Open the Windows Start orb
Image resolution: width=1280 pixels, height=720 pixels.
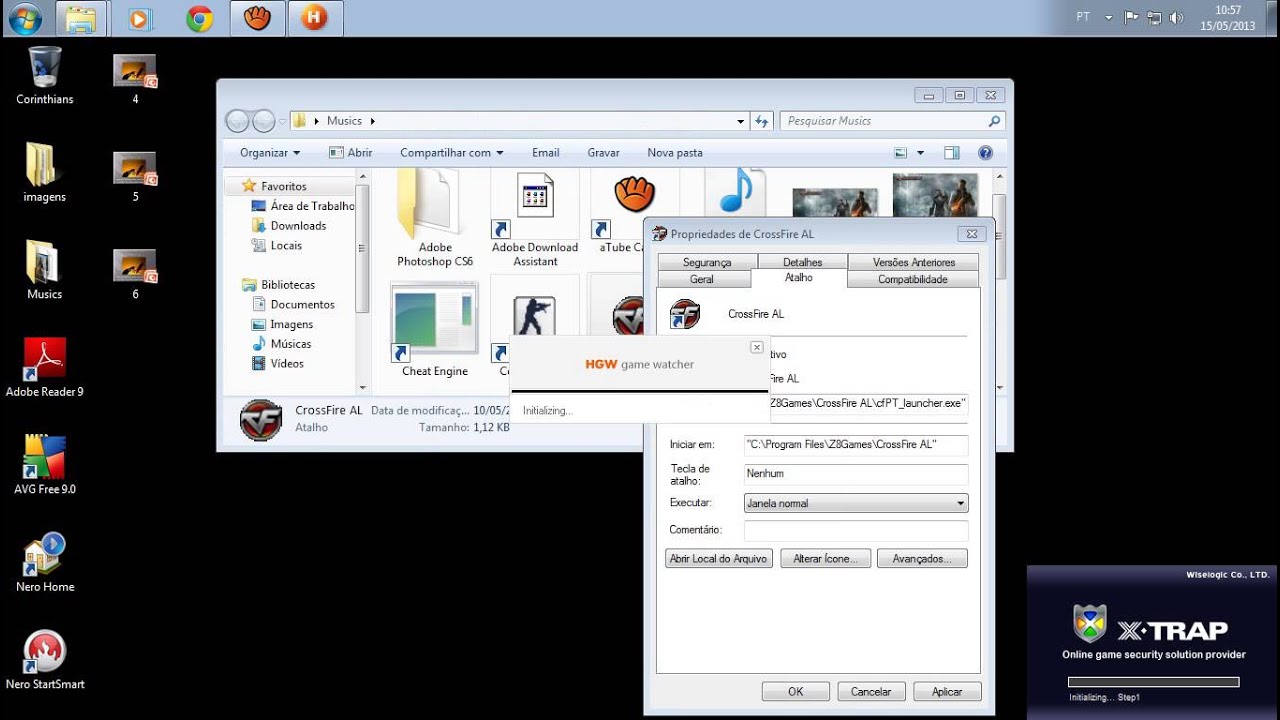coord(24,18)
